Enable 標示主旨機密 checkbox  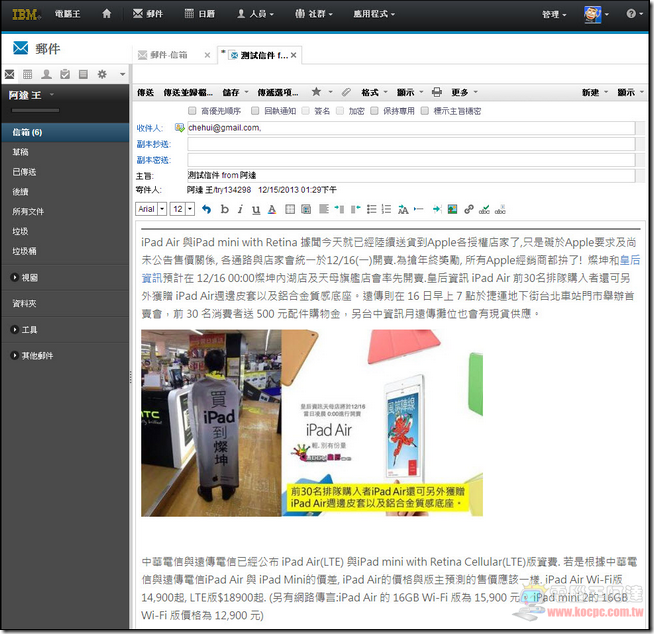click(425, 111)
